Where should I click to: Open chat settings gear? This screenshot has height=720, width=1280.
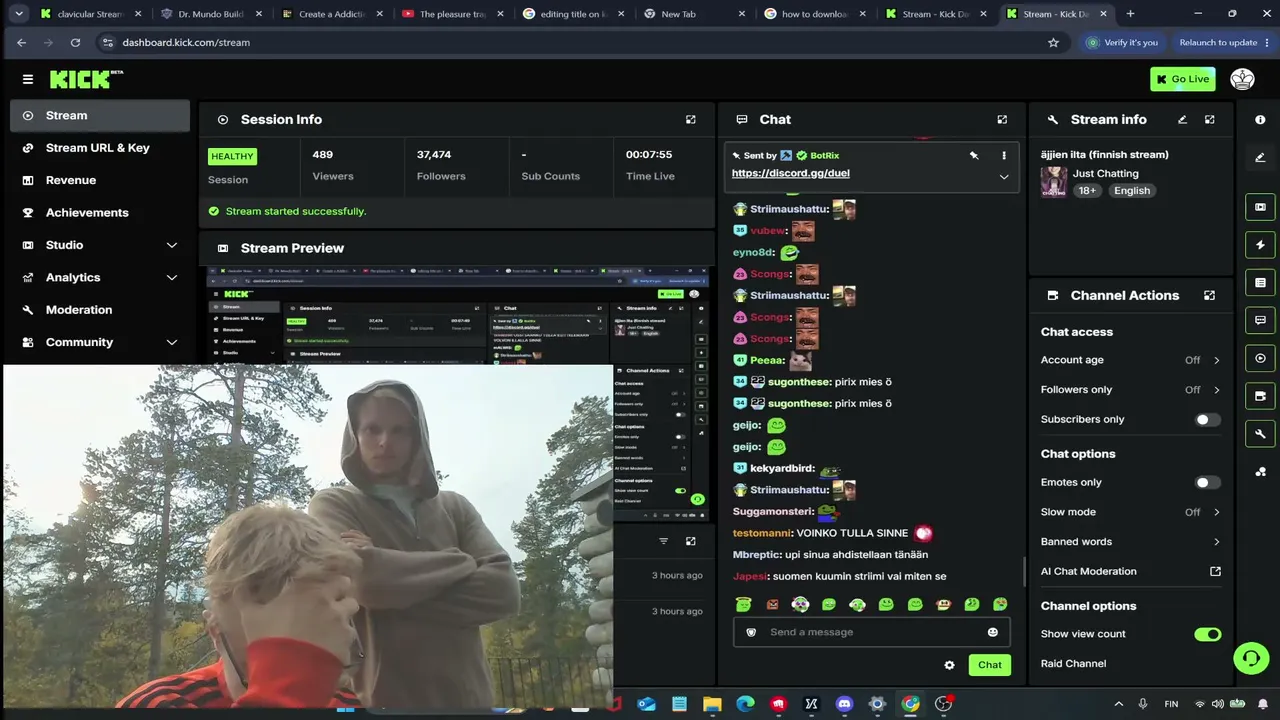[949, 665]
